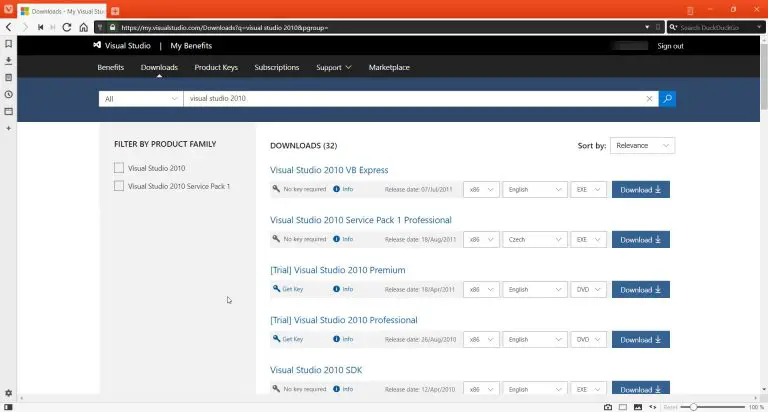The height and width of the screenshot is (412, 768).
Task: Open the Sort by Relevance dropdown
Action: click(642, 145)
